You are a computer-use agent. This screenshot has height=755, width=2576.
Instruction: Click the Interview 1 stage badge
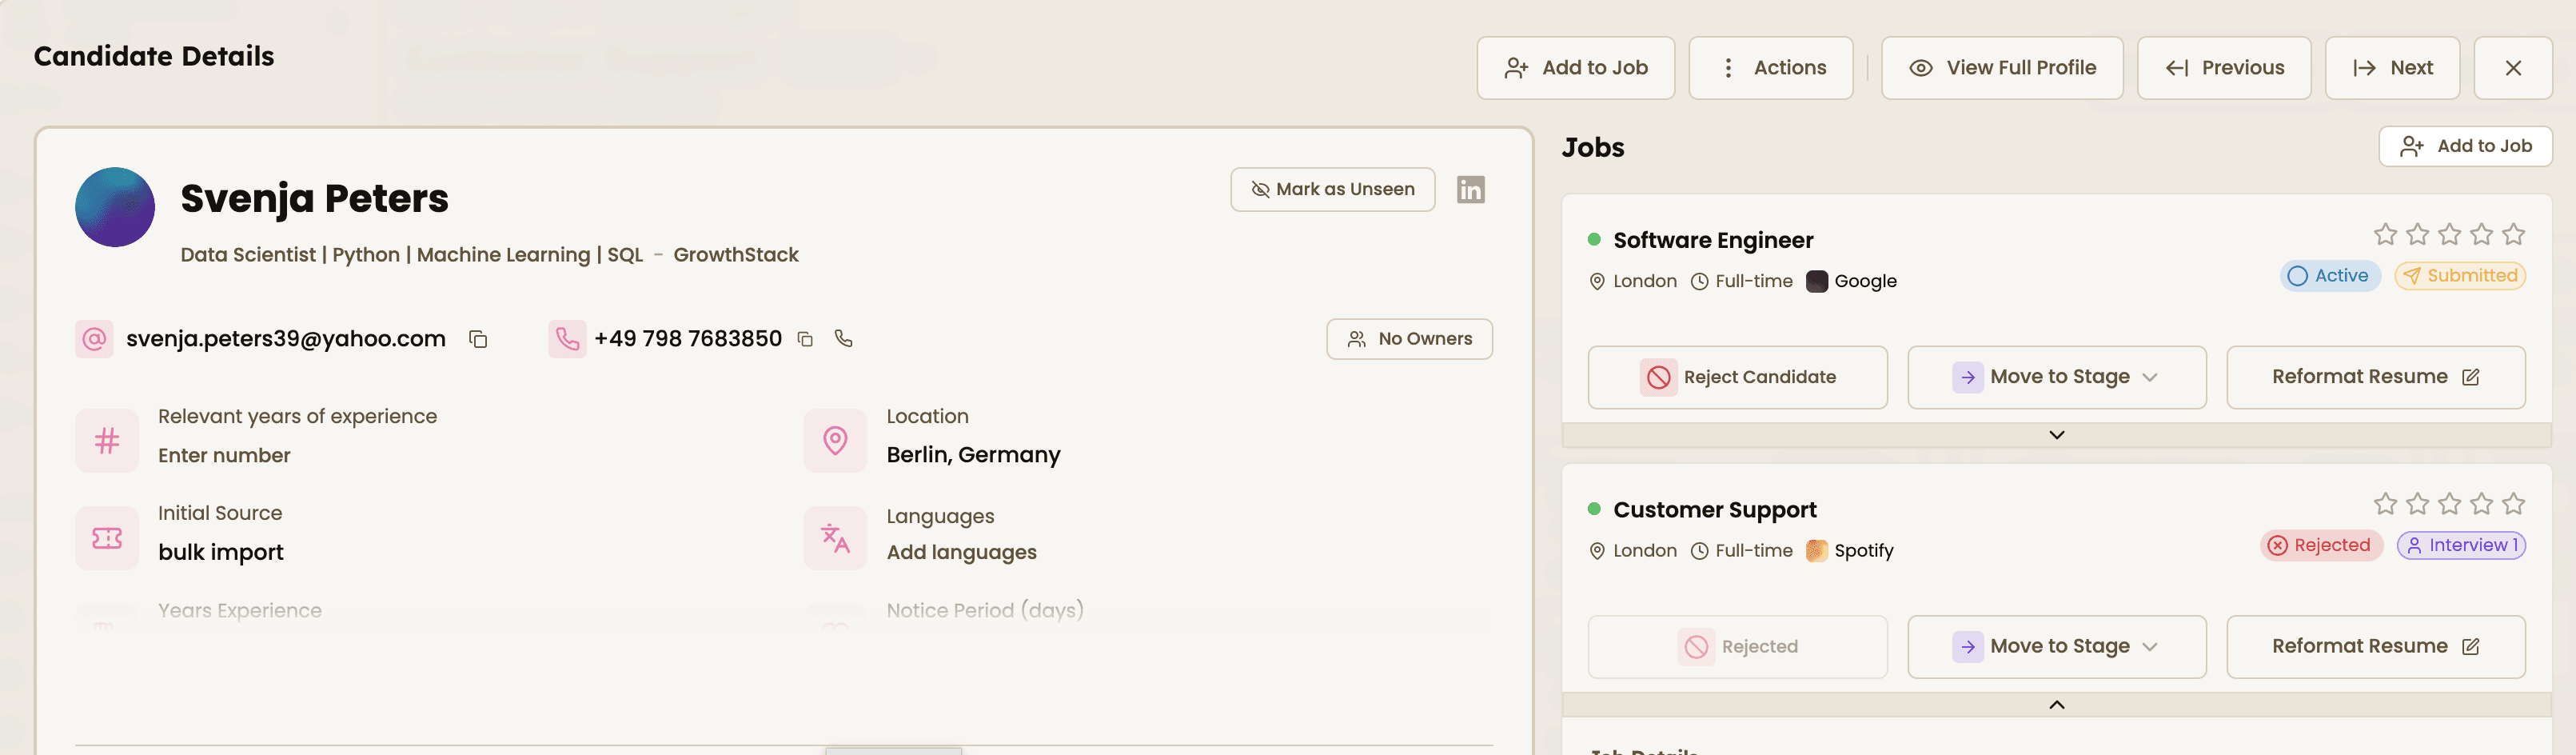(2461, 545)
